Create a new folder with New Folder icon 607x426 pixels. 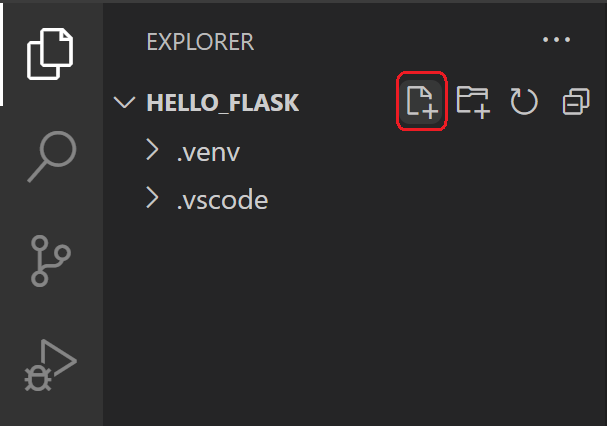tap(472, 101)
